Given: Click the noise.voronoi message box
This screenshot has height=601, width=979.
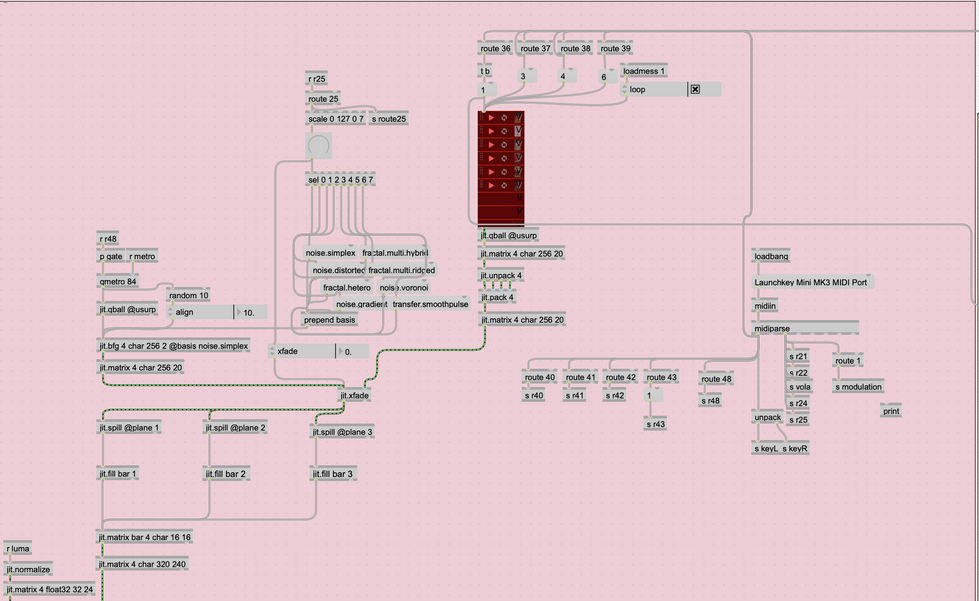Looking at the screenshot, I should (x=404, y=288).
